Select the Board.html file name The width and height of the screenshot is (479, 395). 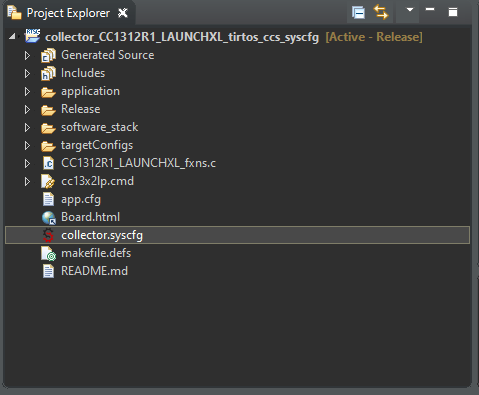[91, 217]
